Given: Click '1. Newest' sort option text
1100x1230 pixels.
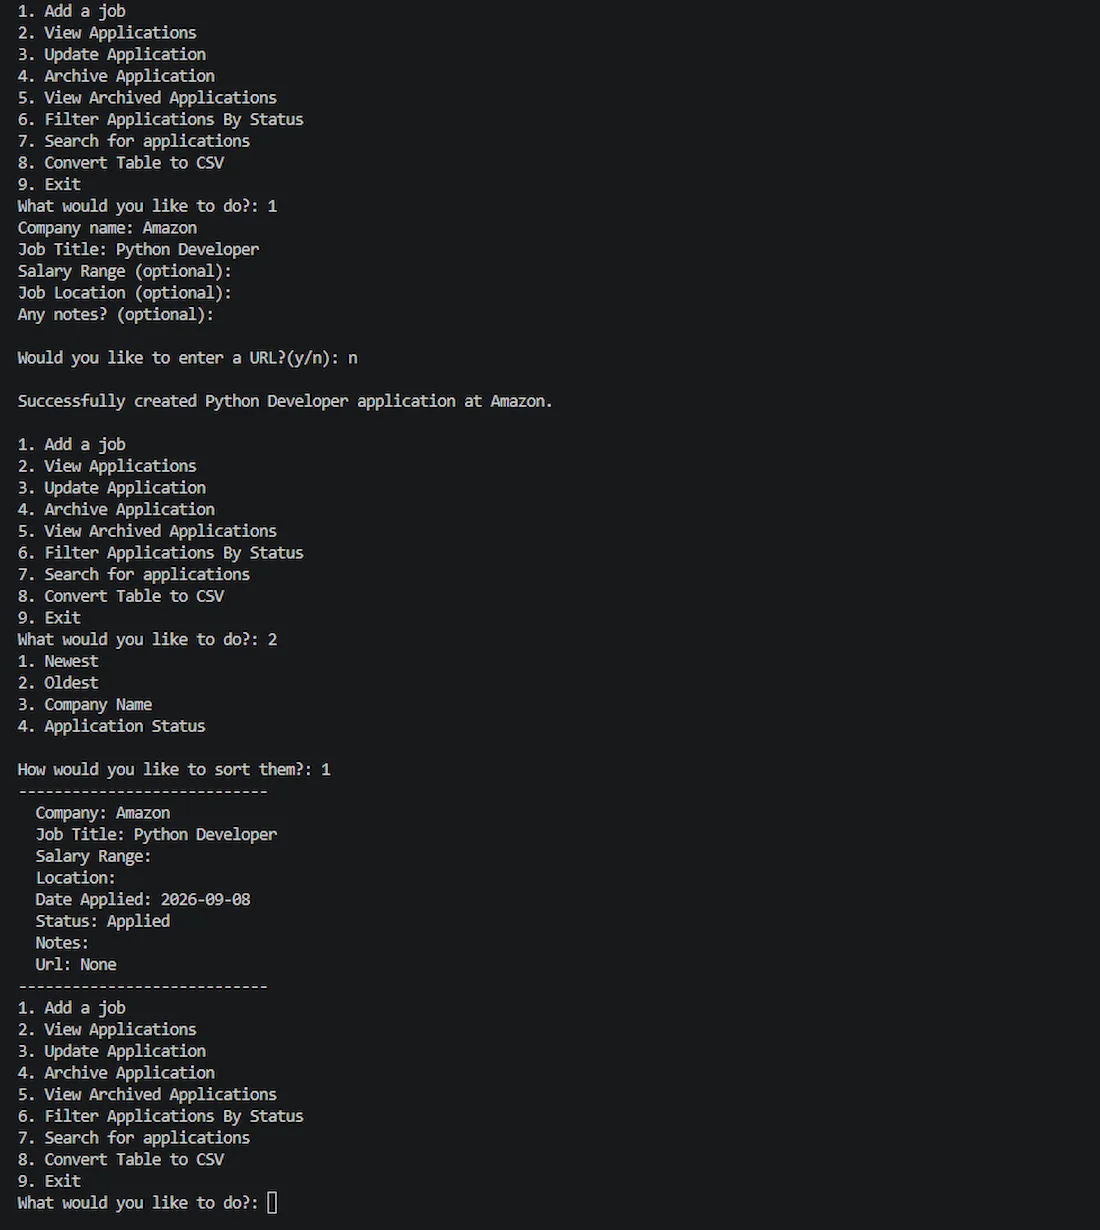Looking at the screenshot, I should [x=58, y=661].
